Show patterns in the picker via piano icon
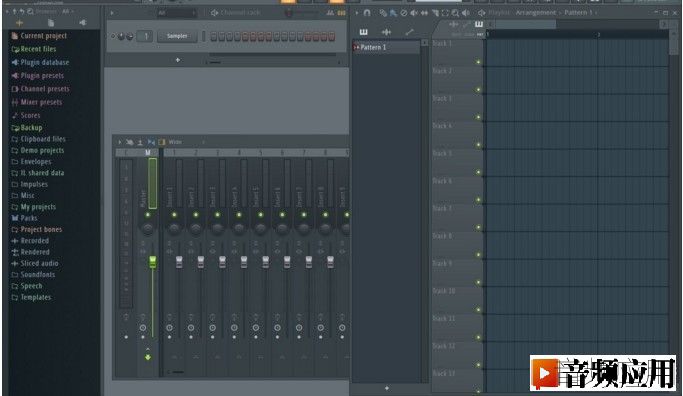The height and width of the screenshot is (396, 683). coord(363,32)
